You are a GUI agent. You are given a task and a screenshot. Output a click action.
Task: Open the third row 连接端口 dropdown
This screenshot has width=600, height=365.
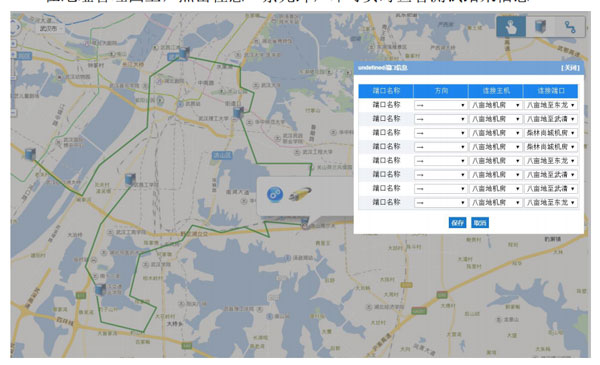(551, 133)
